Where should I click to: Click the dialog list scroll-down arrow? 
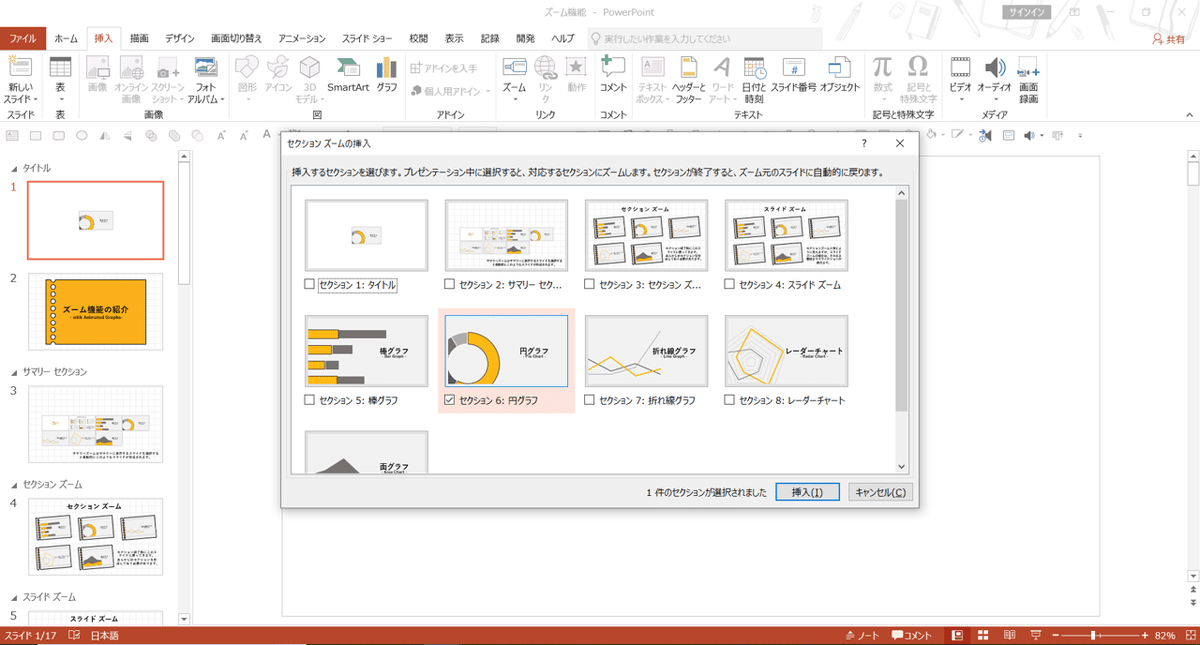pyautogui.click(x=902, y=466)
